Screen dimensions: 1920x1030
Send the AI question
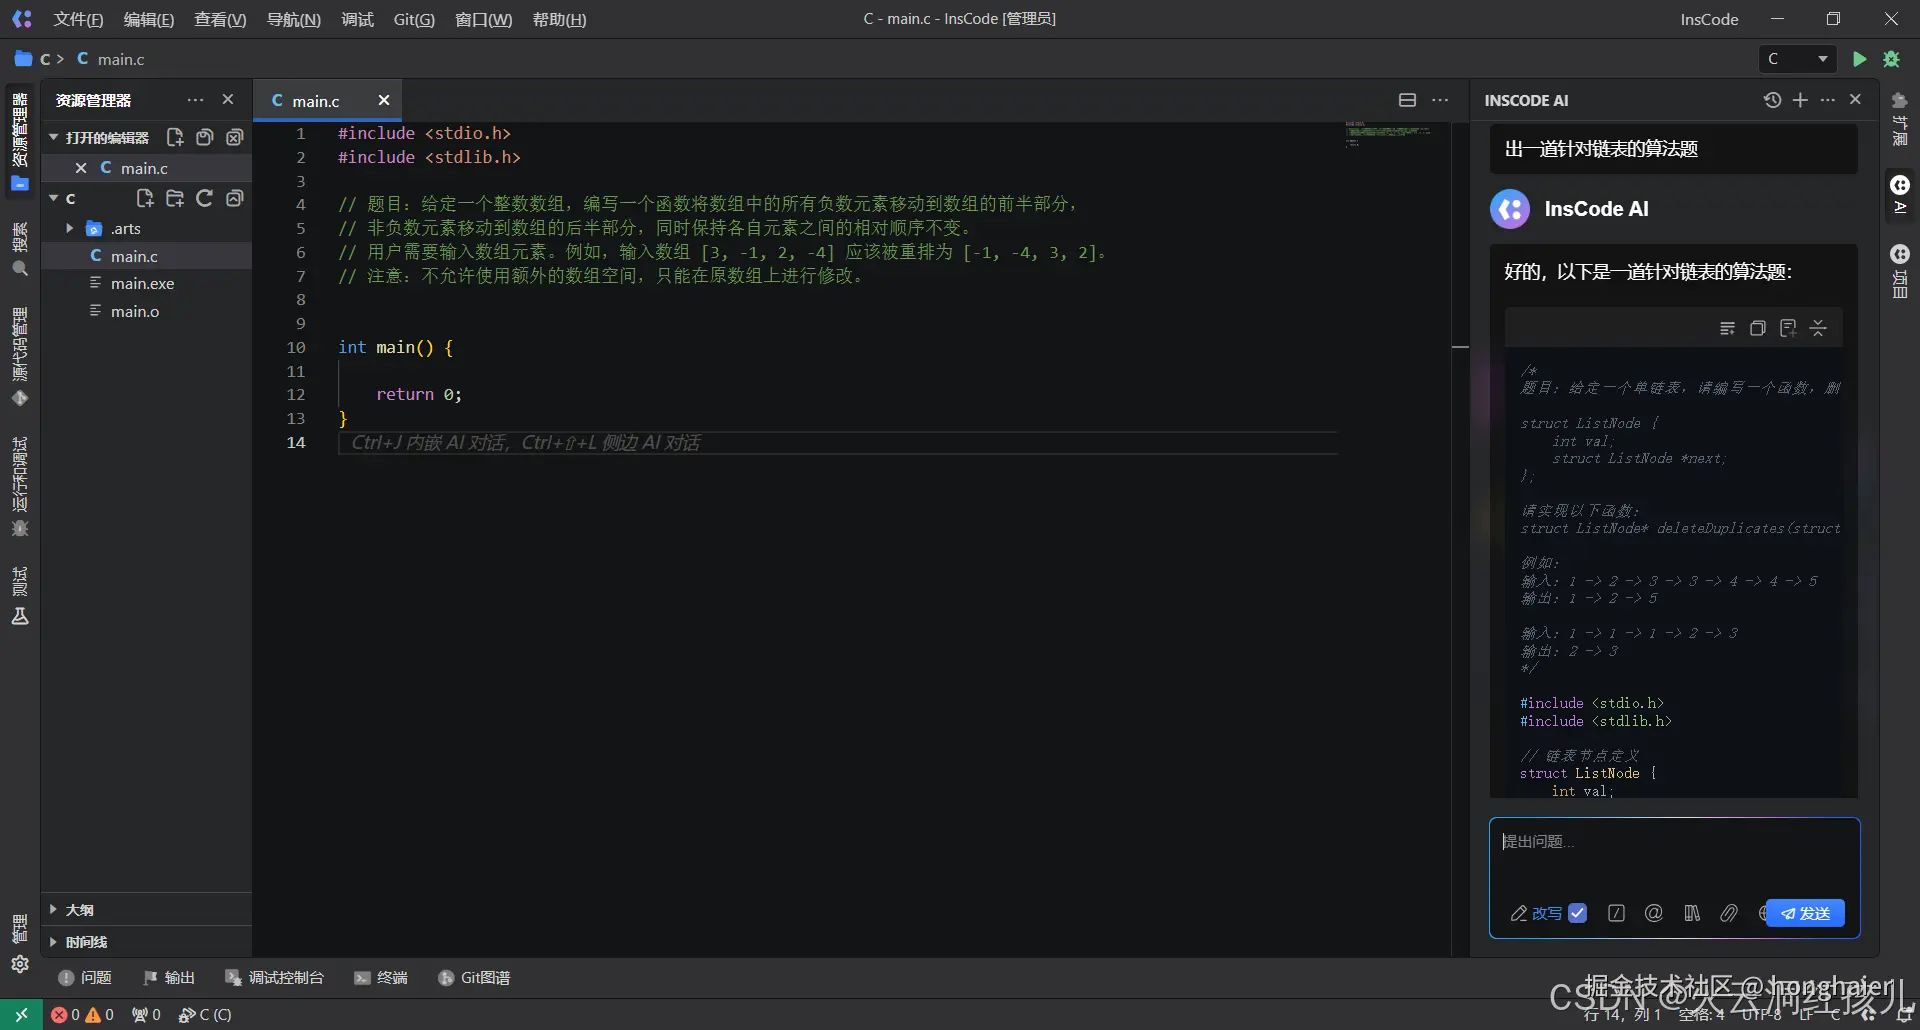click(1805, 913)
